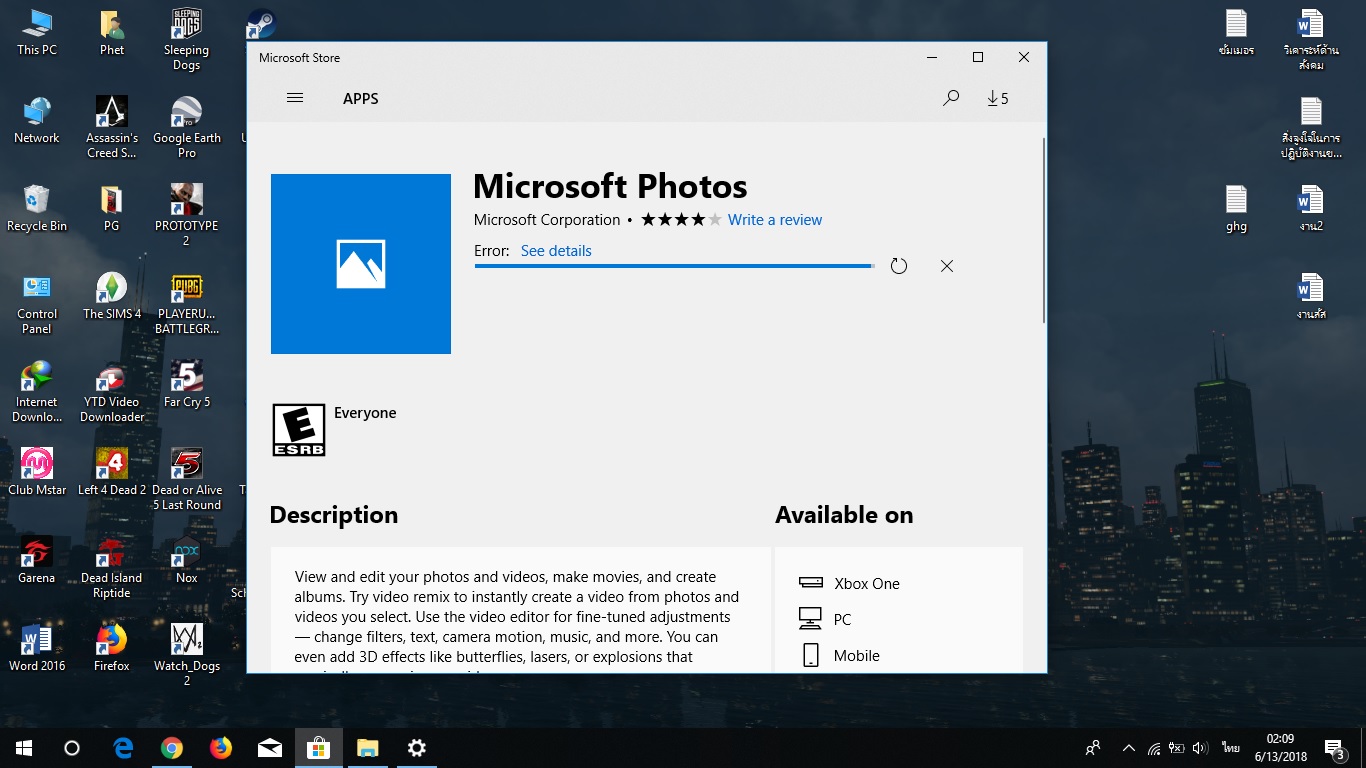Open the Windows Start menu
This screenshot has width=1366, height=768.
[24, 748]
